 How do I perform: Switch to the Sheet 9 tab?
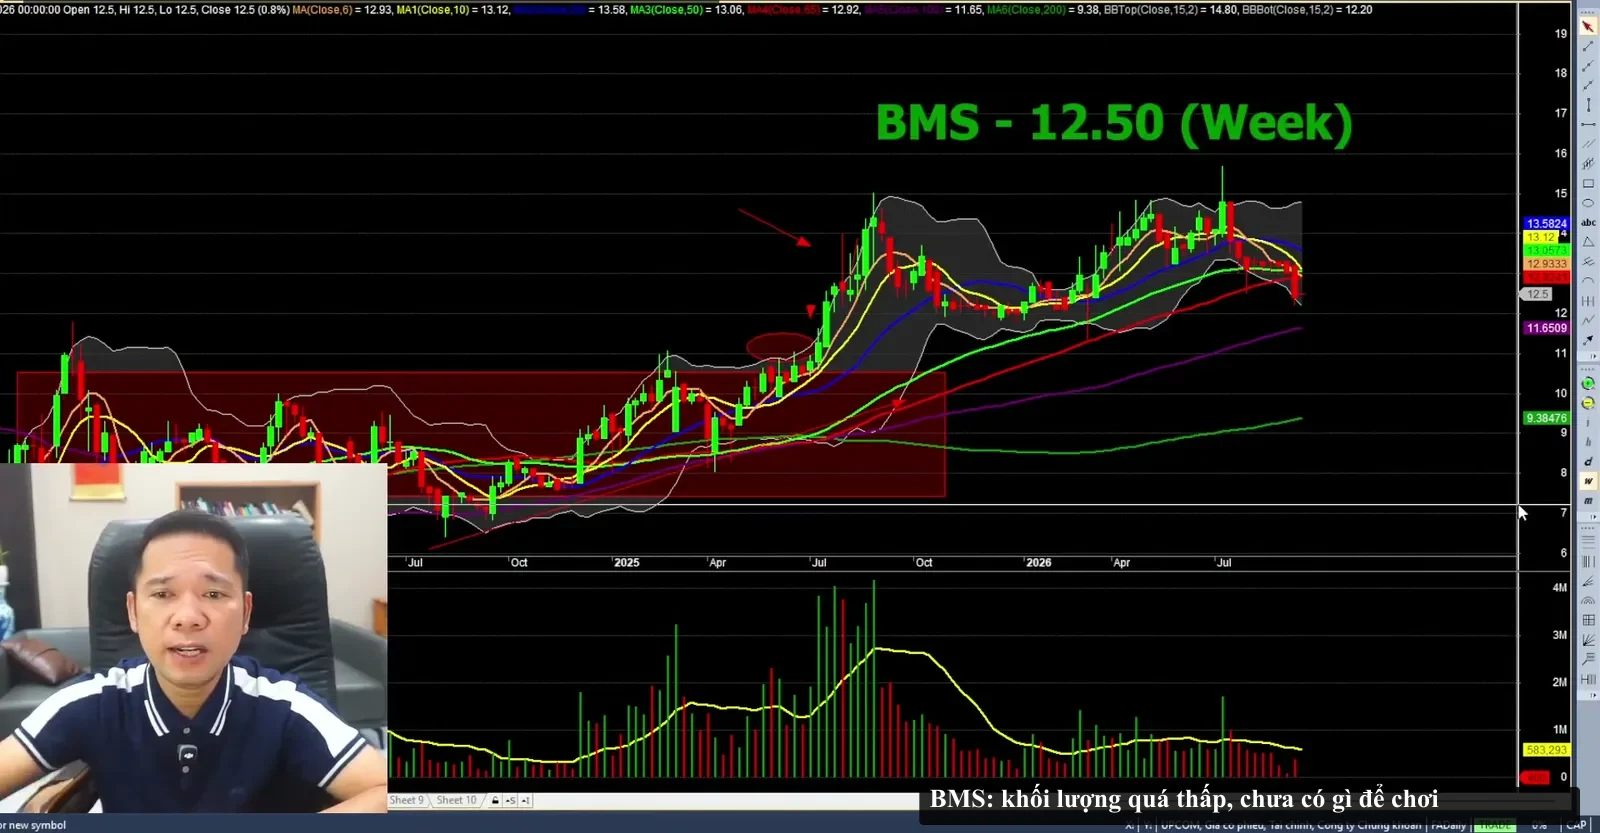click(x=407, y=800)
